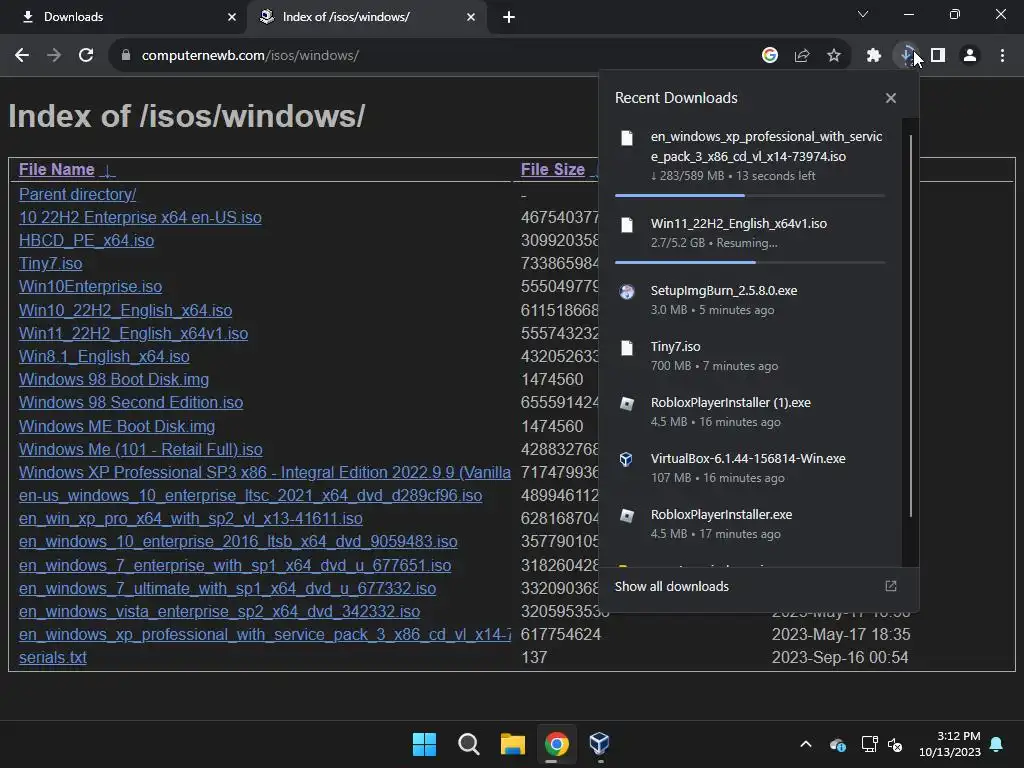Sort by File Size column header
Screen dimensions: 1024x768
click(x=552, y=170)
